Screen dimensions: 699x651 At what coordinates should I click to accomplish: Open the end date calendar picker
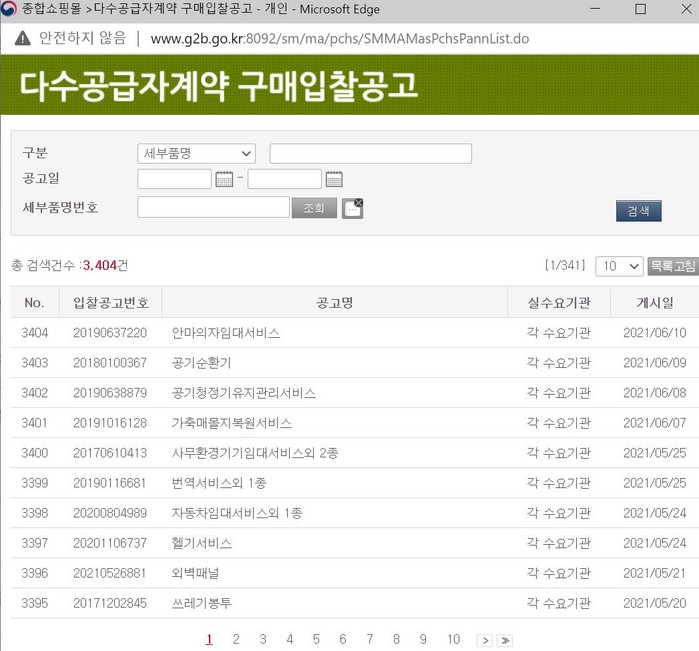(x=334, y=180)
